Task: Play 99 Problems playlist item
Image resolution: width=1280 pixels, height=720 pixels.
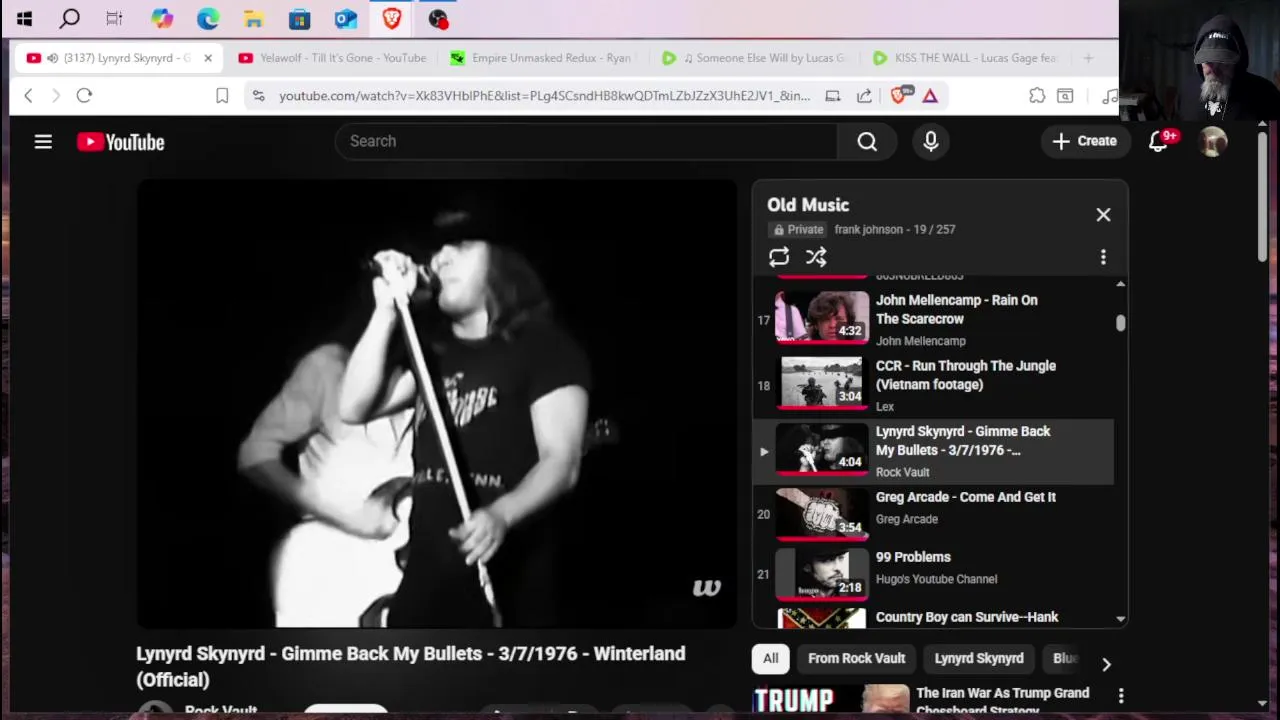Action: pos(933,574)
